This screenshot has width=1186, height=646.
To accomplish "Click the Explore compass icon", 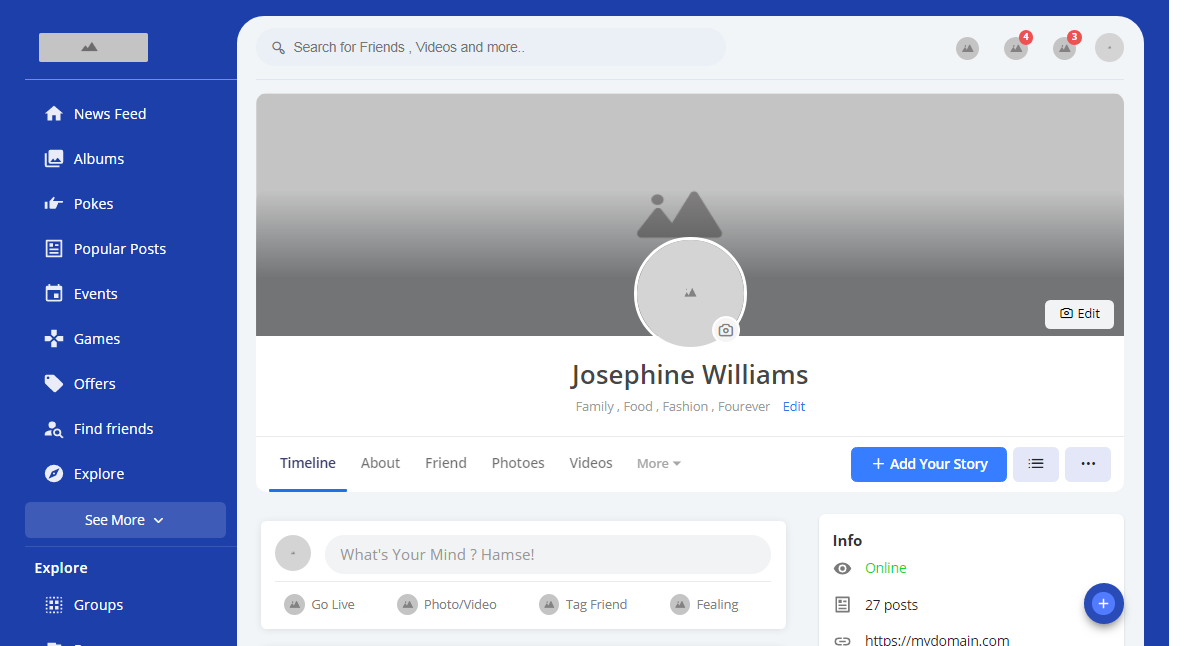I will tap(54, 474).
